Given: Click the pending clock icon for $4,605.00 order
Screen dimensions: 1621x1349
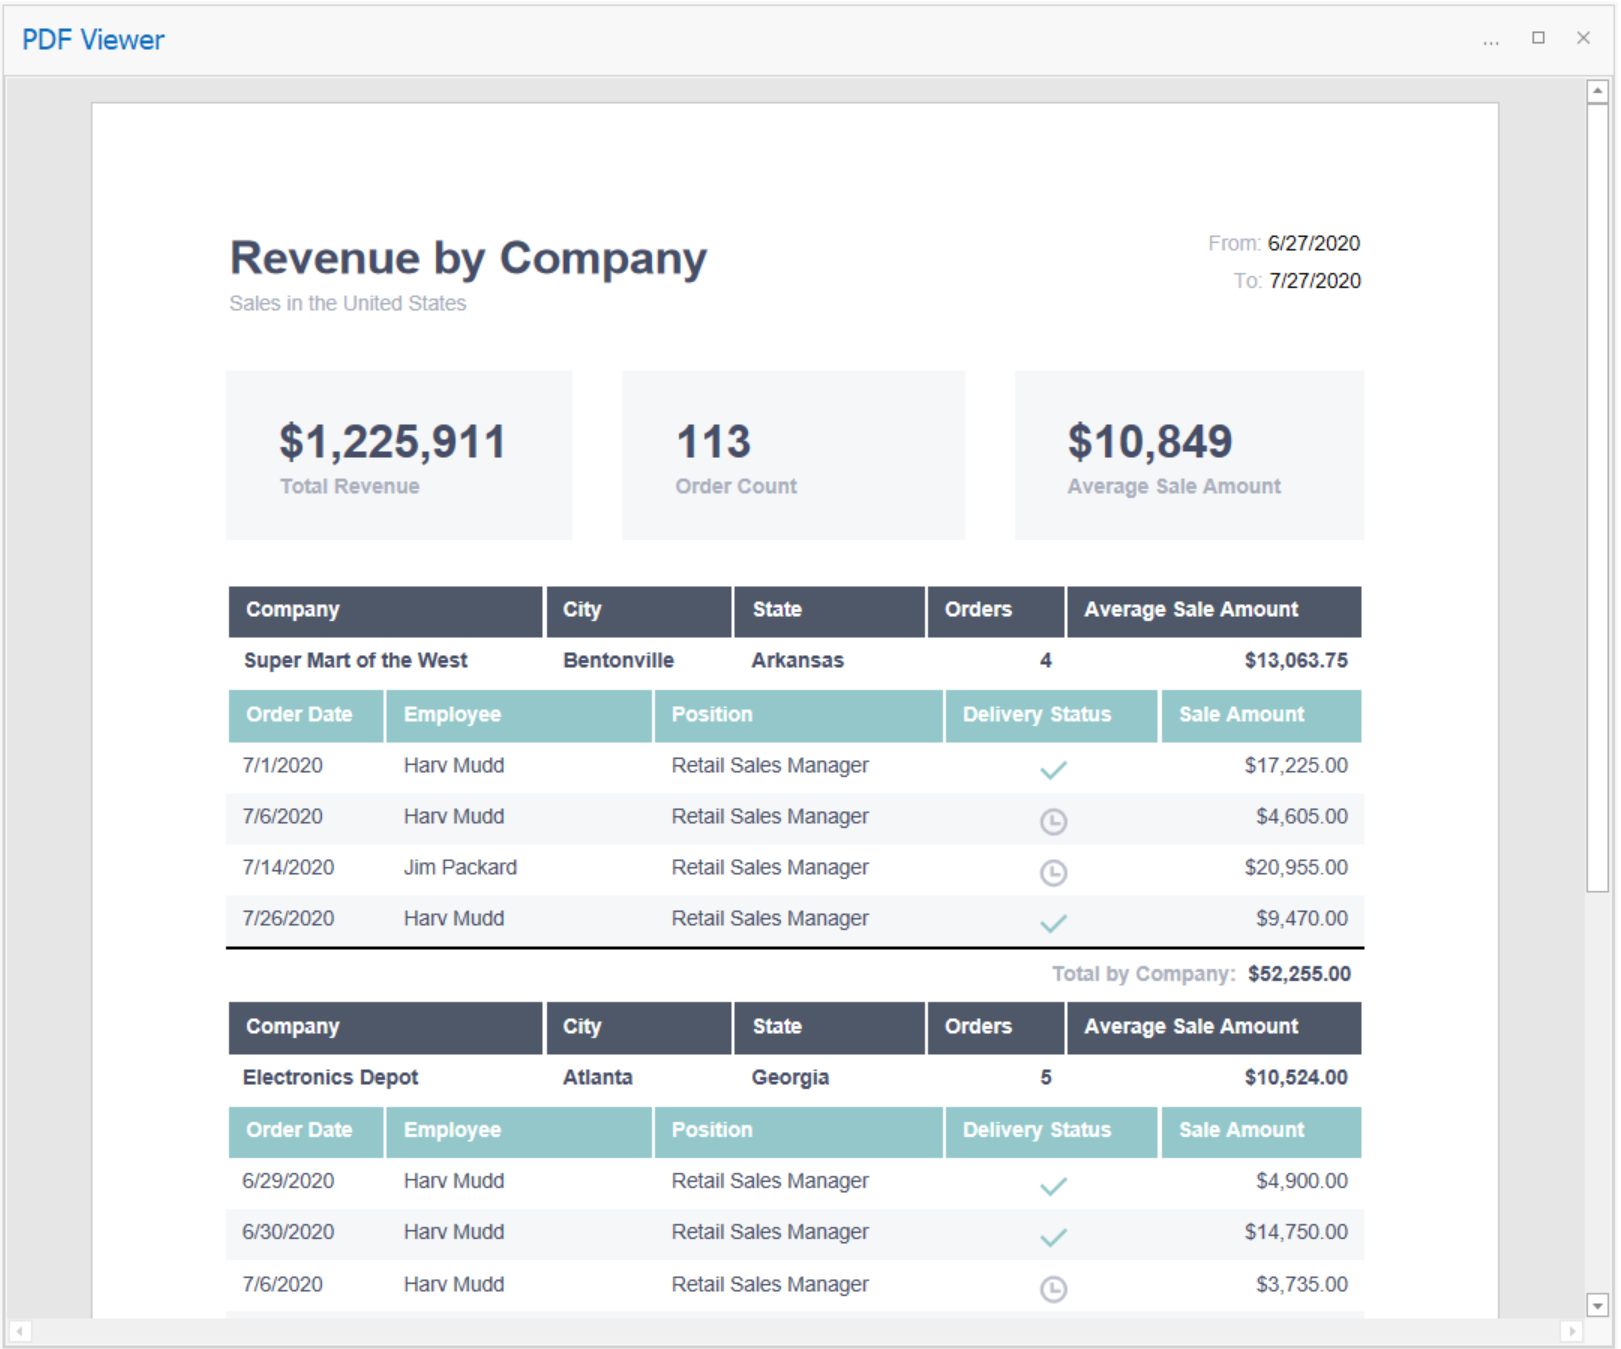Looking at the screenshot, I should tap(1053, 821).
